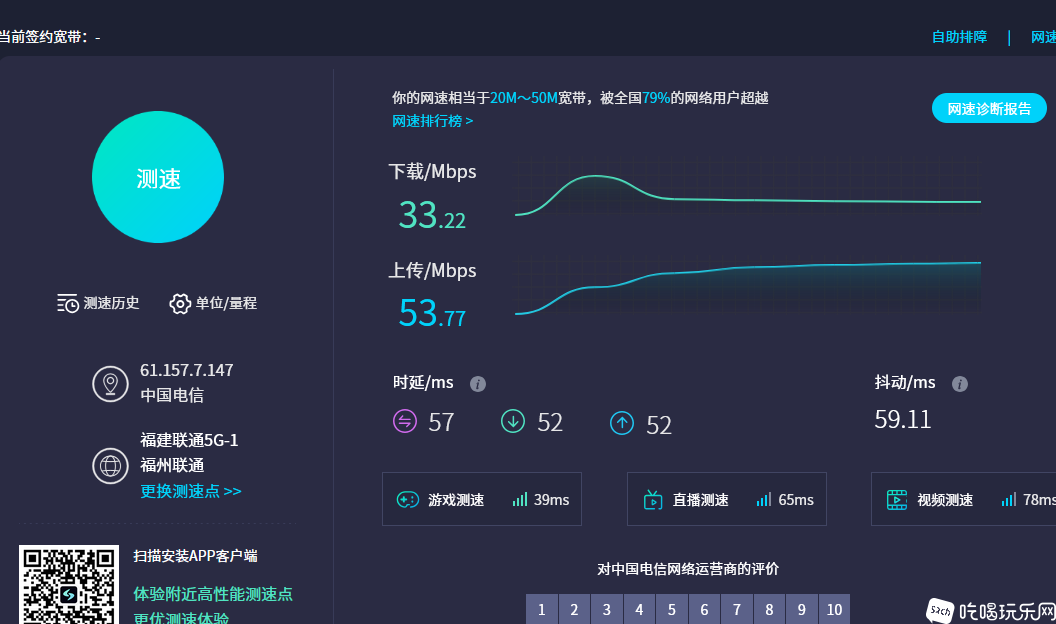This screenshot has height=624, width=1056.
Task: Click the 扫描安装APP客户端 text
Action: pyautogui.click(x=195, y=556)
